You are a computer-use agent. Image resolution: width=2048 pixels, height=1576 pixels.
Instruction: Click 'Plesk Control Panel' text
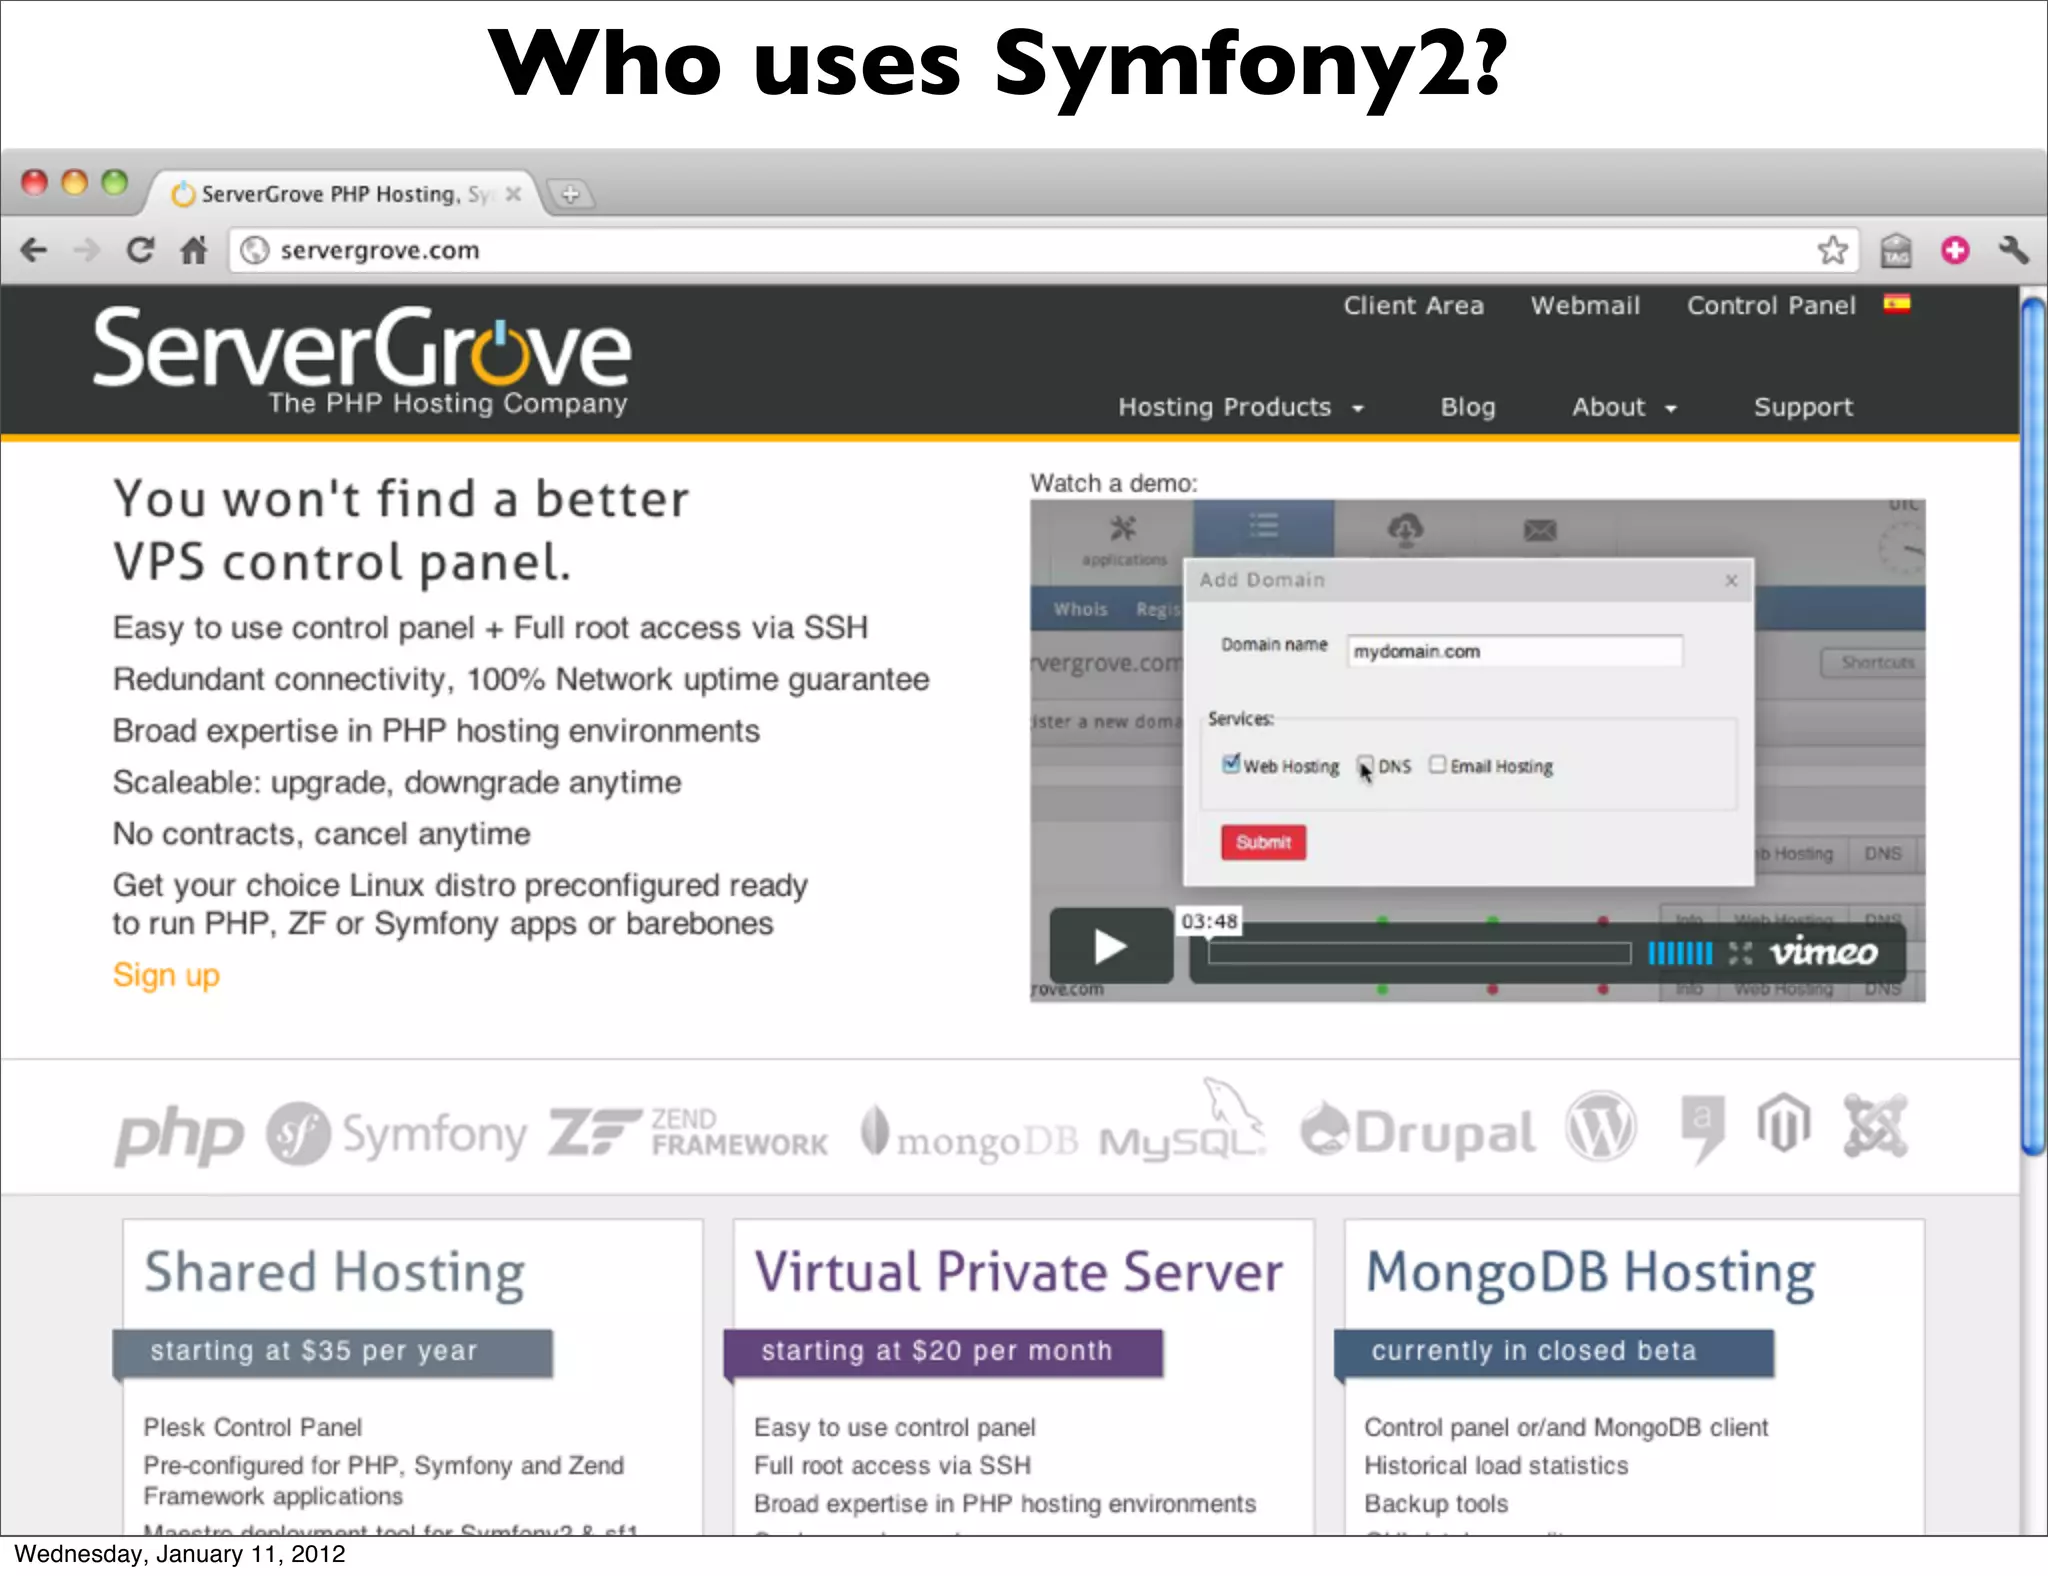253,1428
